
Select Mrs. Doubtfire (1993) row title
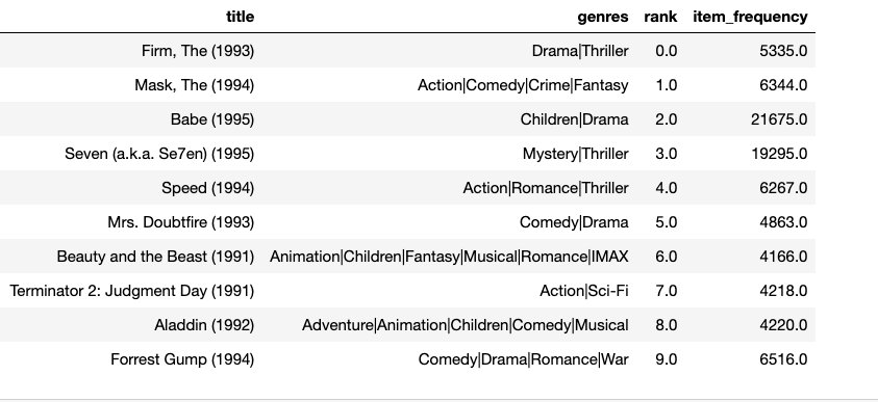click(x=181, y=222)
